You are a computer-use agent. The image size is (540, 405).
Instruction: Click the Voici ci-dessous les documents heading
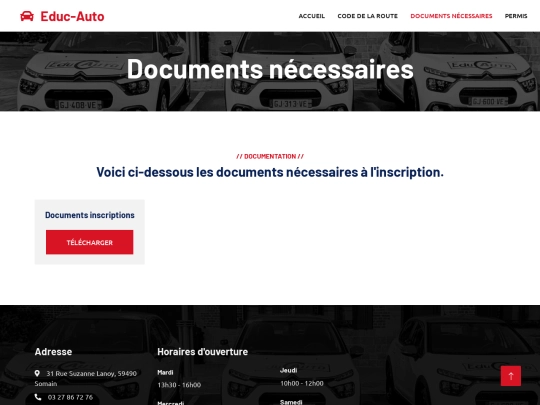[x=270, y=172]
